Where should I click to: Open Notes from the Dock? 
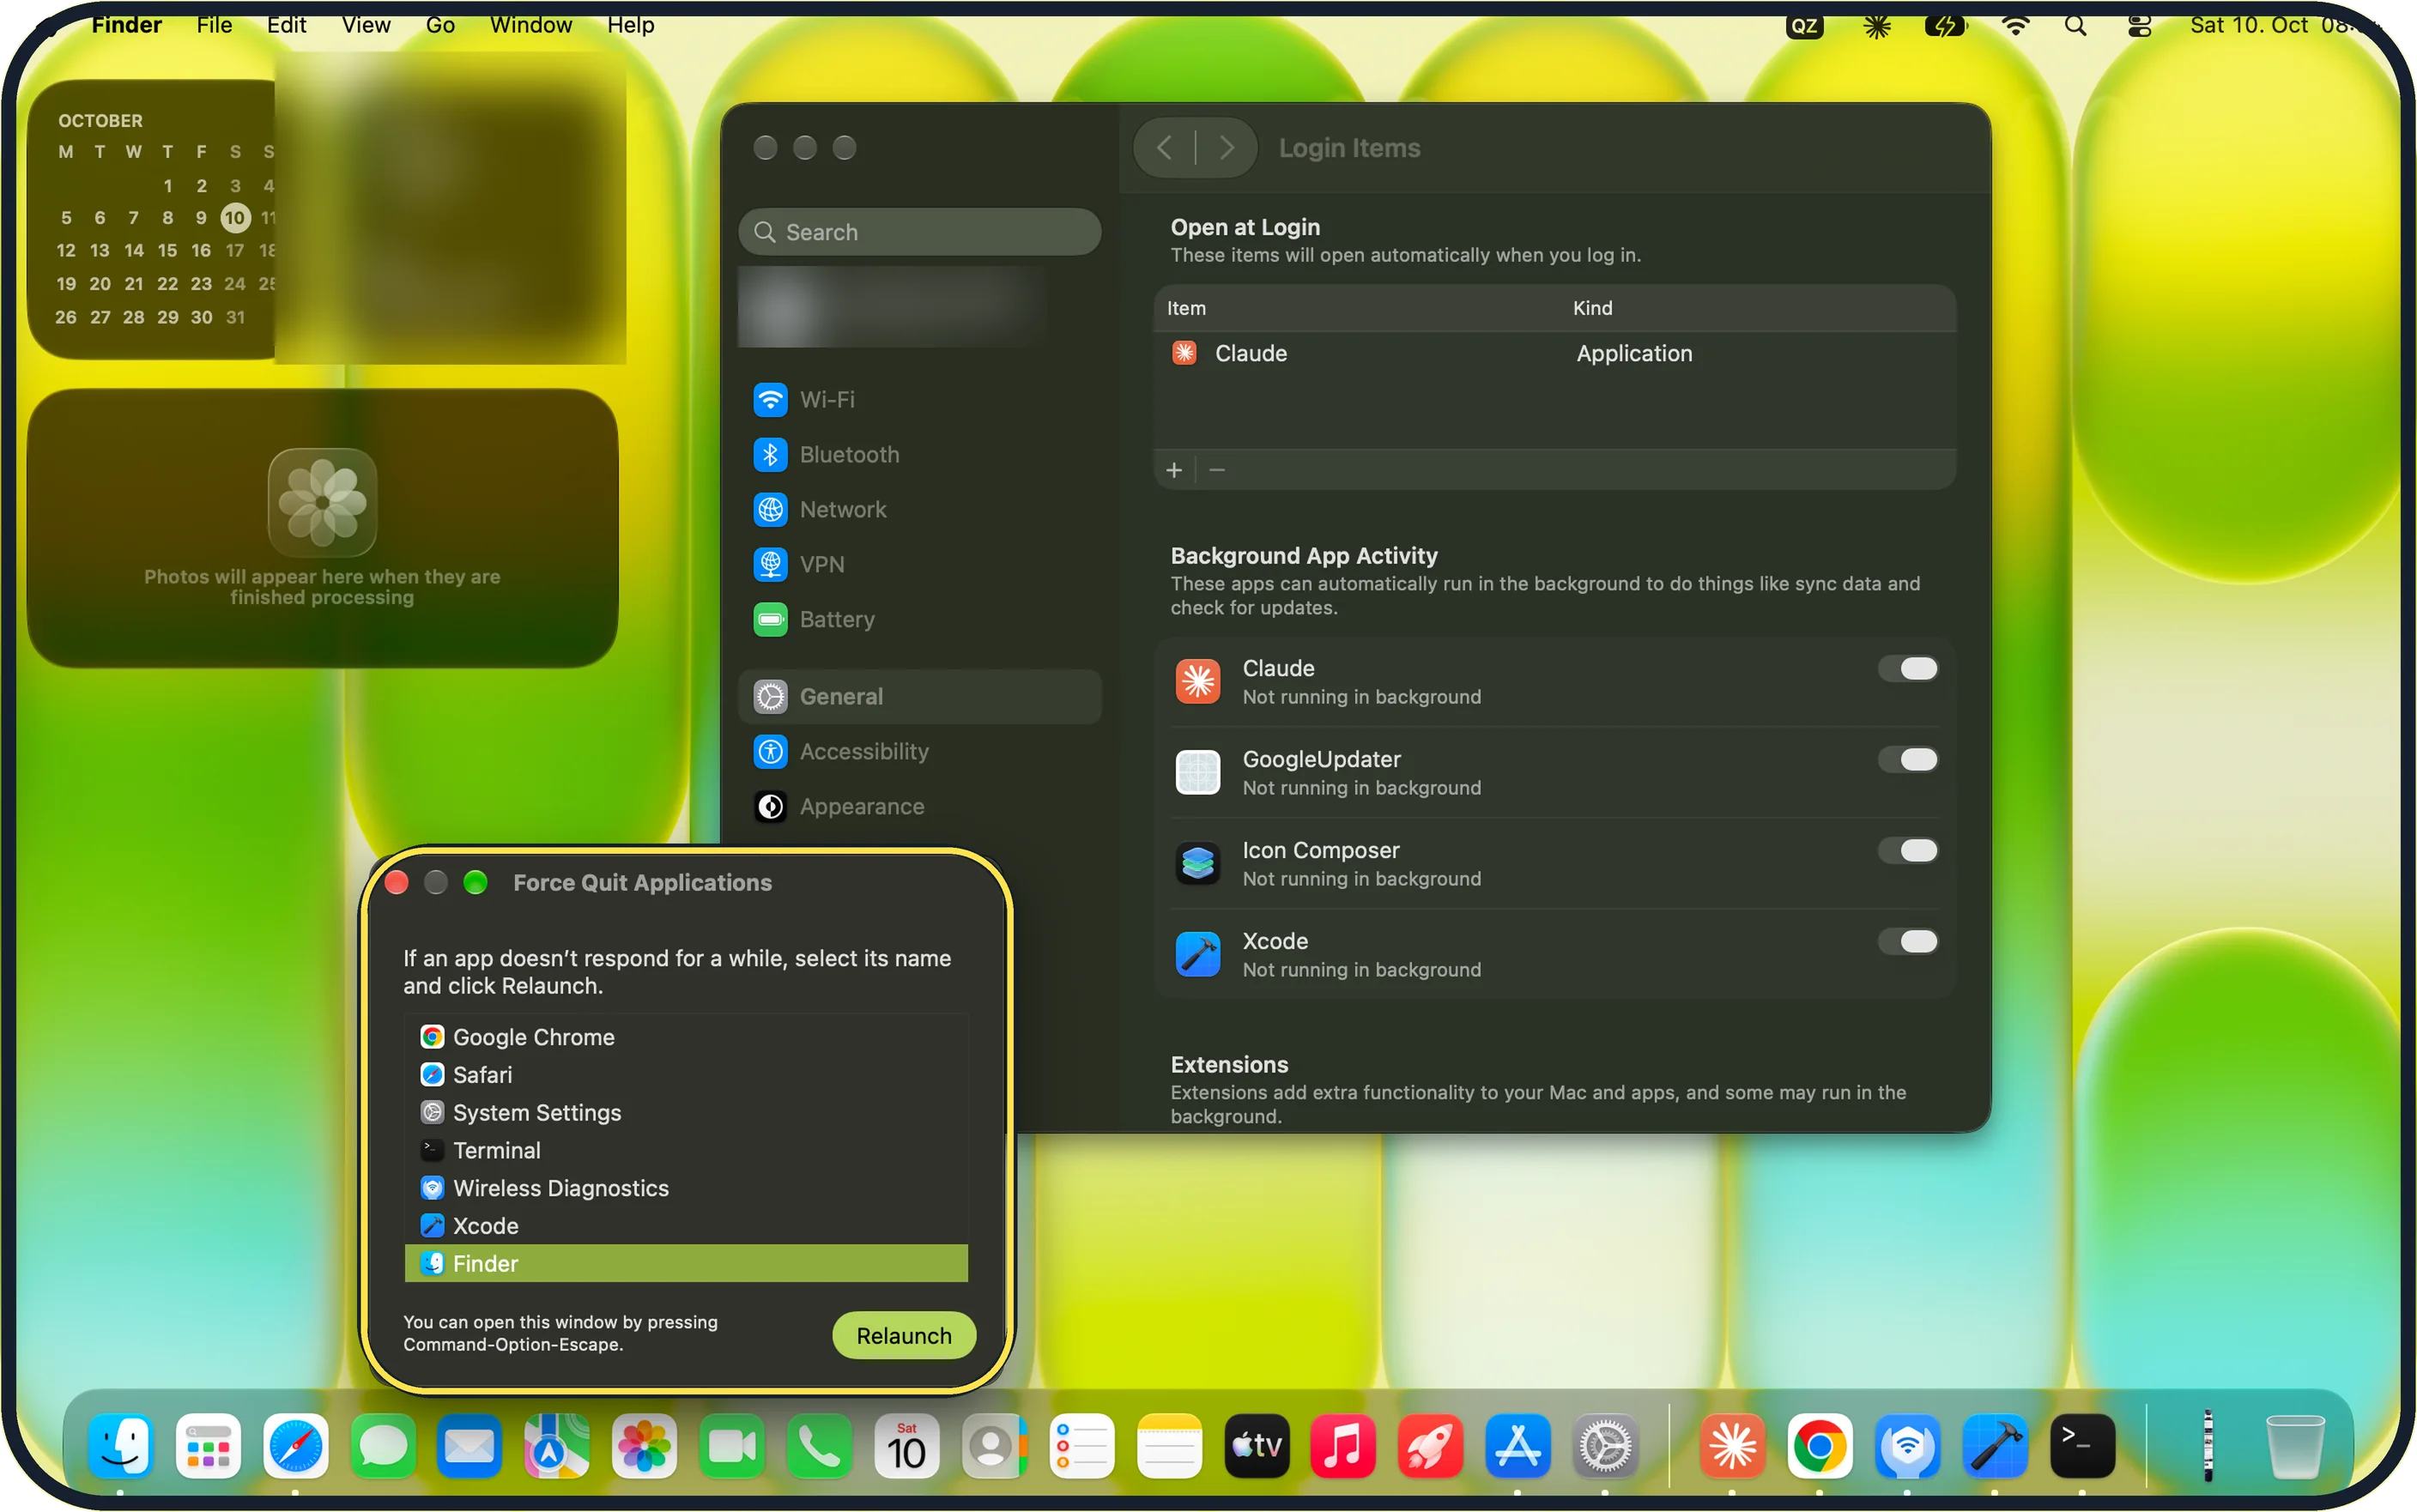coord(1169,1446)
